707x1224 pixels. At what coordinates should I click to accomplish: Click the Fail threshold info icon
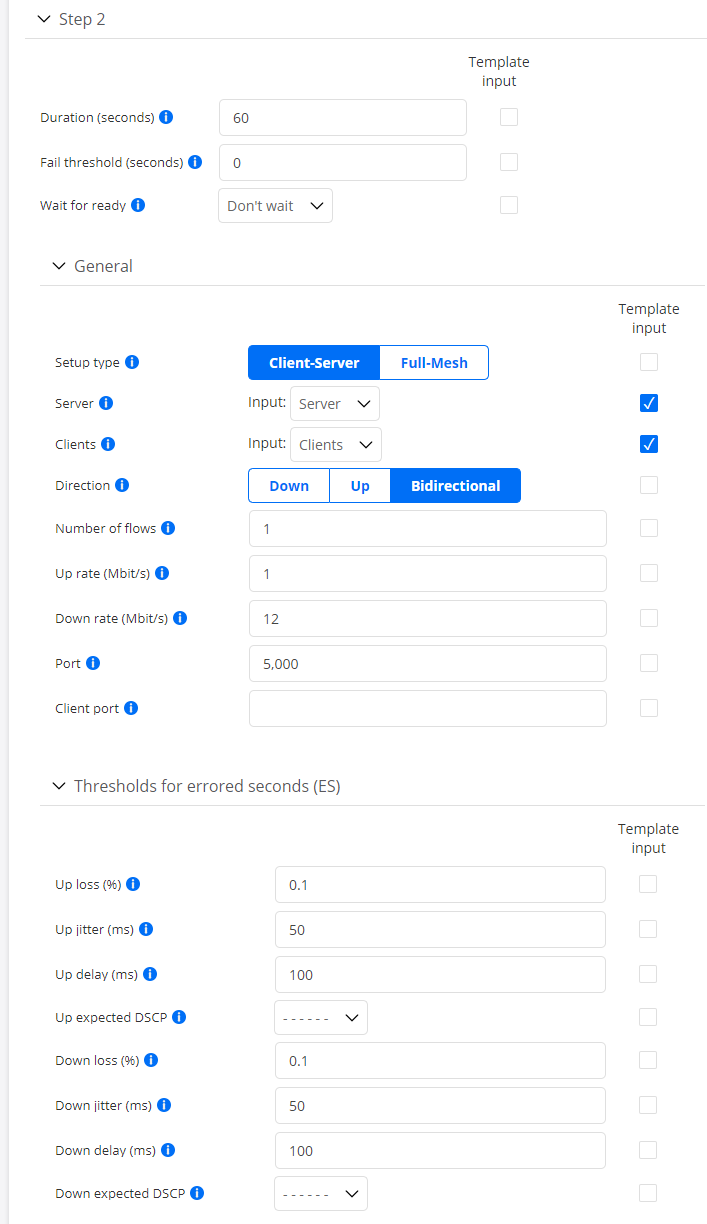pos(195,162)
